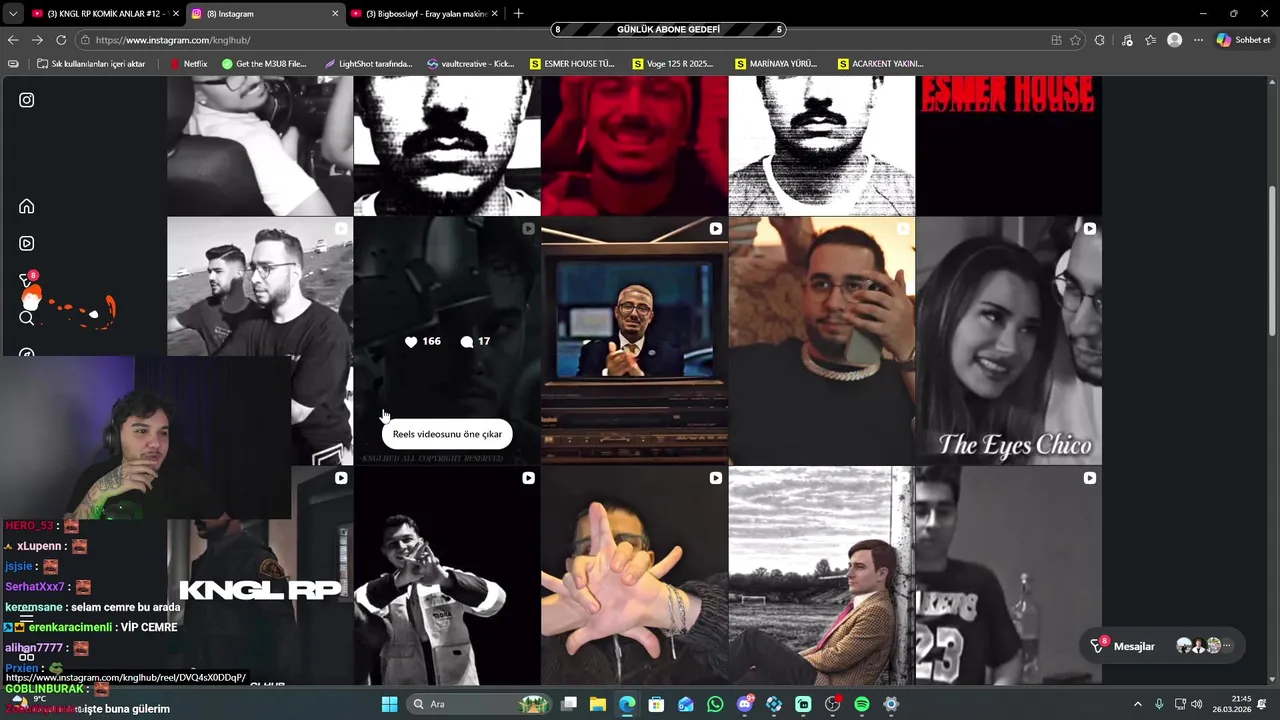Open Spotify from taskbar
Image resolution: width=1280 pixels, height=720 pixels.
point(862,704)
